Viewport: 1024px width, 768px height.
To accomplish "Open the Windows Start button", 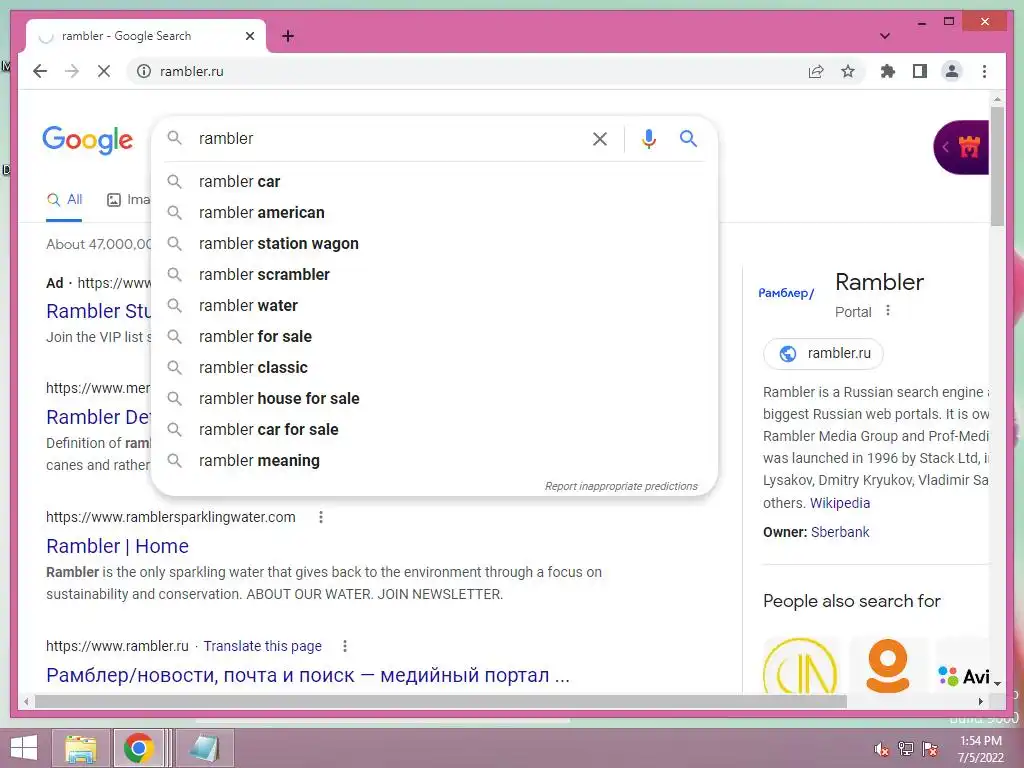I will point(24,748).
